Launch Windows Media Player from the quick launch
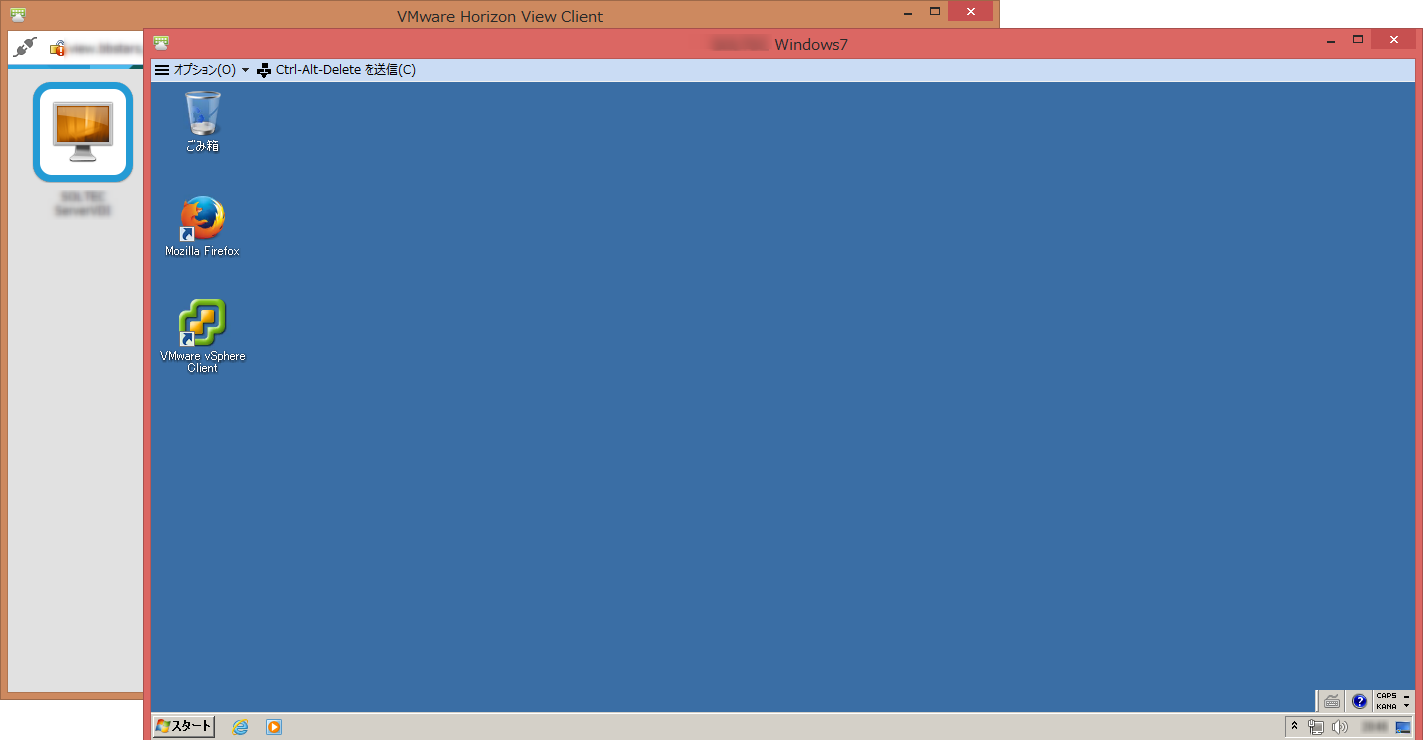 pyautogui.click(x=273, y=727)
